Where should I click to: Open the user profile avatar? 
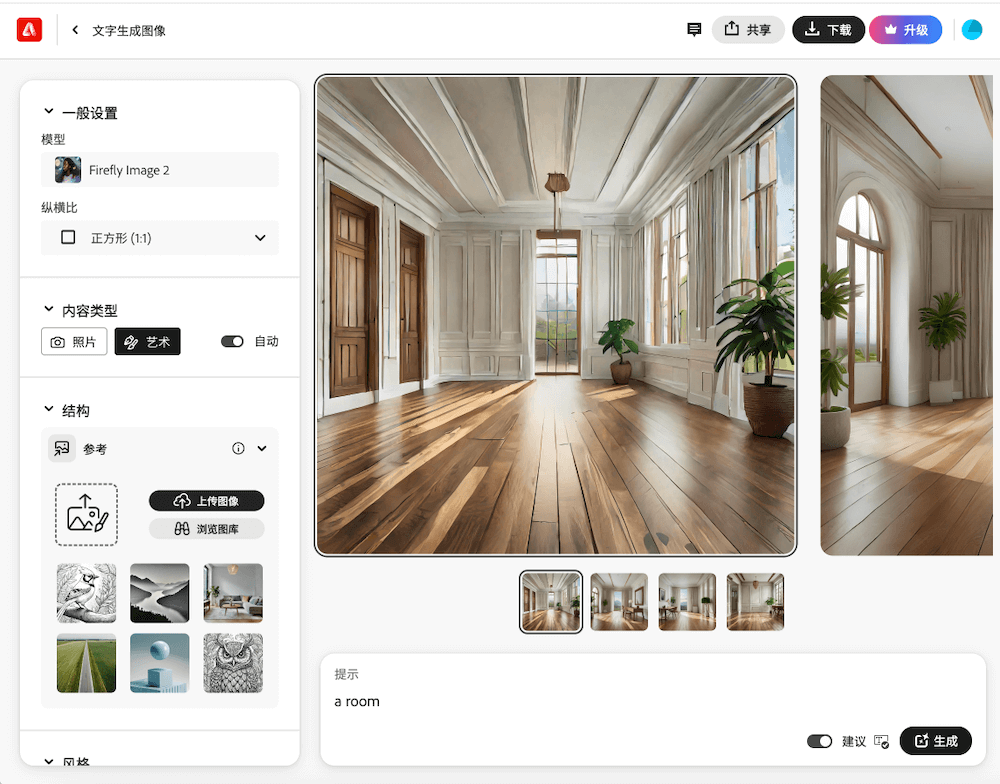[x=971, y=30]
